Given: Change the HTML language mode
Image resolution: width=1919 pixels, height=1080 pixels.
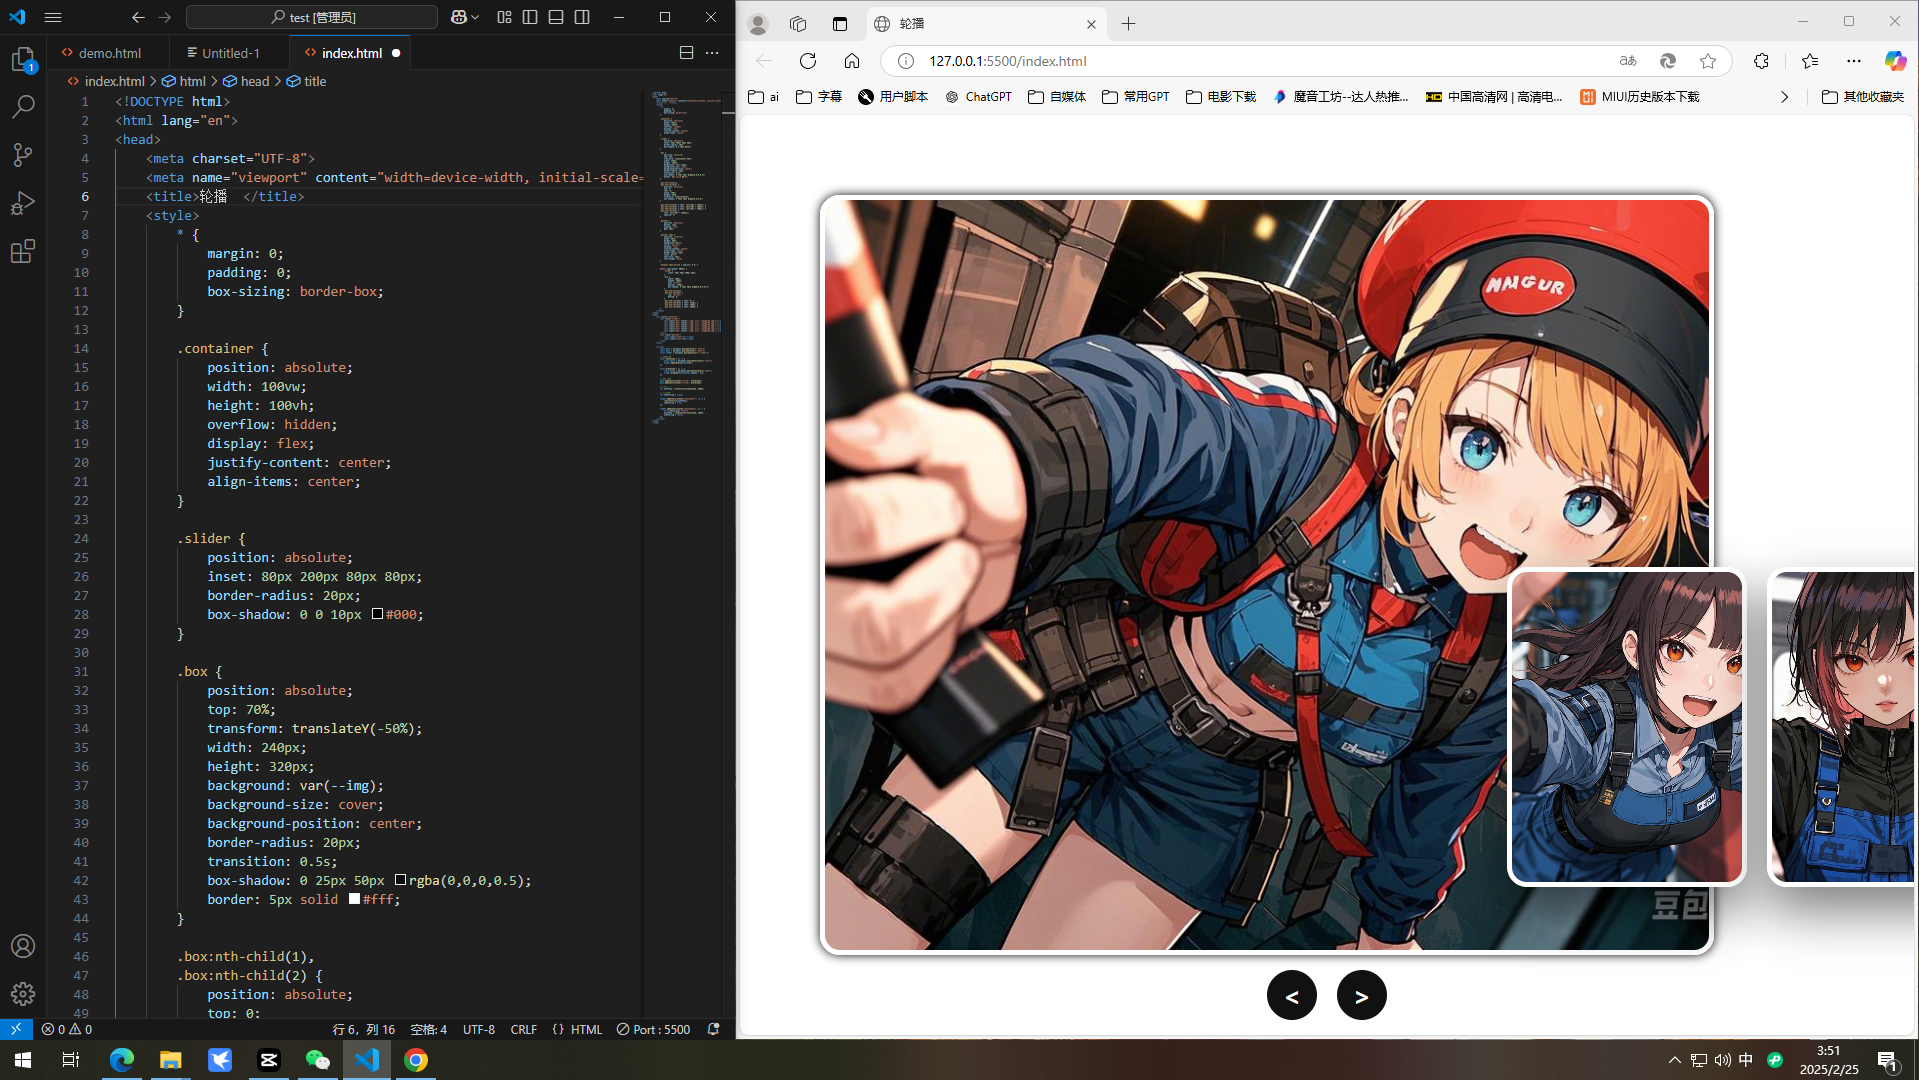Looking at the screenshot, I should coord(577,1029).
